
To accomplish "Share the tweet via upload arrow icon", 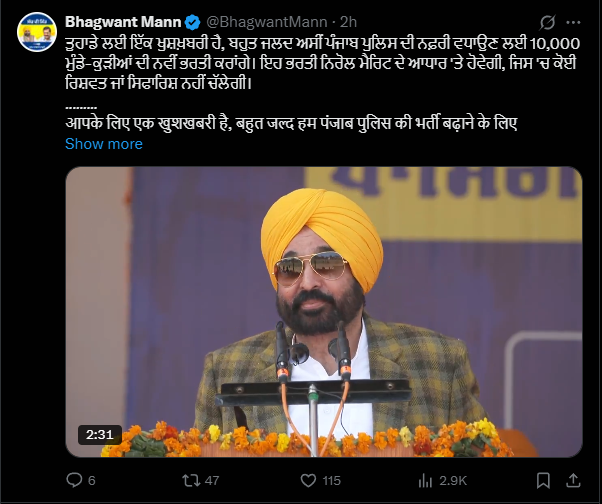I will click(573, 480).
